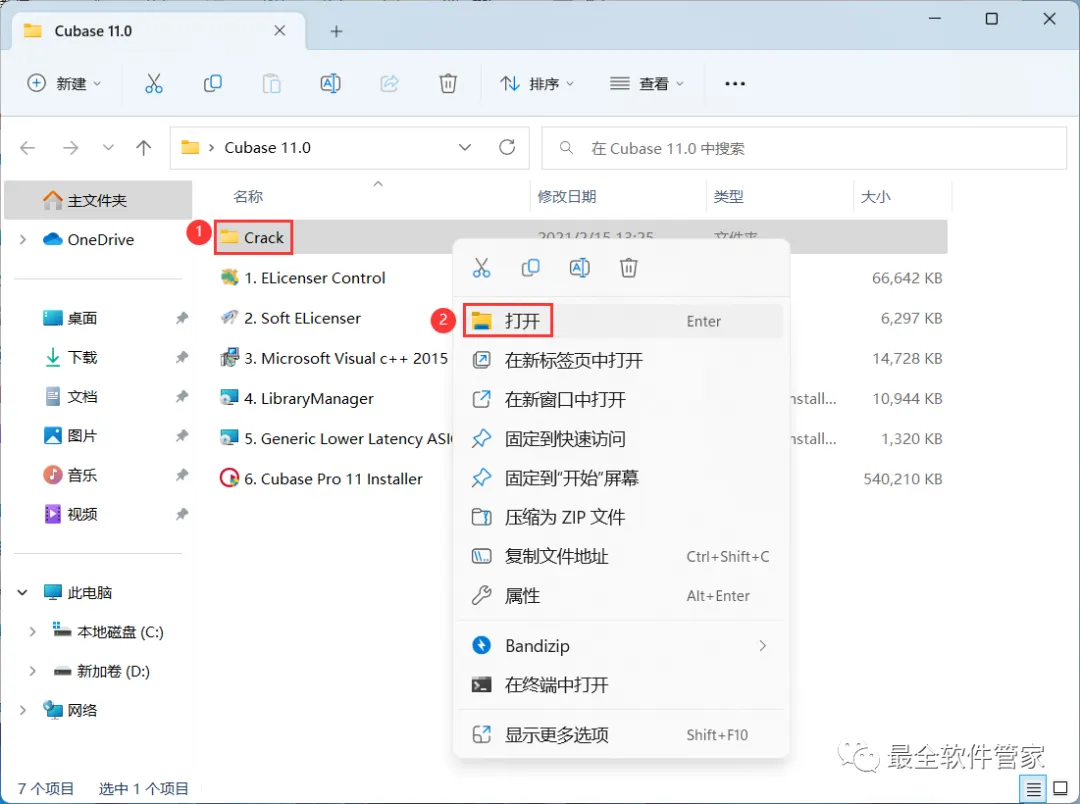Expand the 网络 tree node
Image resolution: width=1080 pixels, height=804 pixels.
click(x=23, y=710)
